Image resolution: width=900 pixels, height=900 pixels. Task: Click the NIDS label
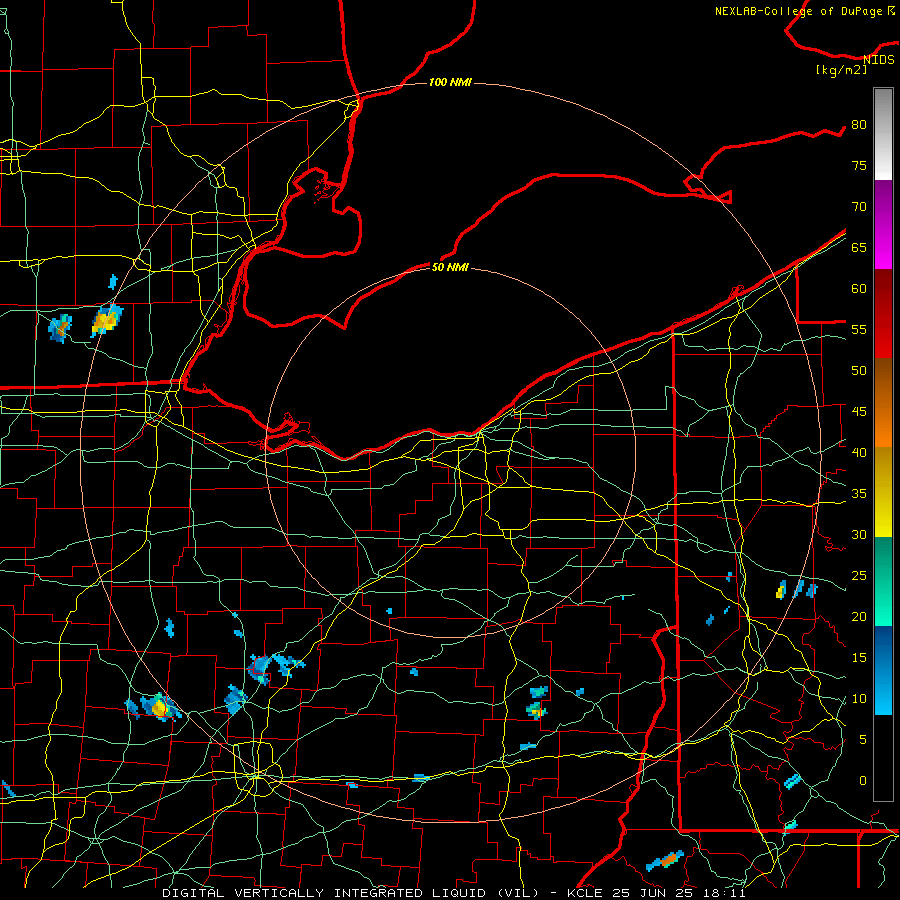click(x=879, y=60)
